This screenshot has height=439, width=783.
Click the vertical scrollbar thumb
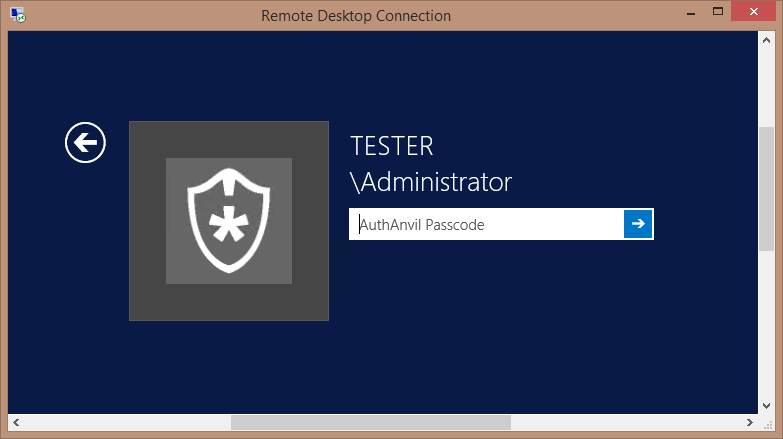click(767, 189)
